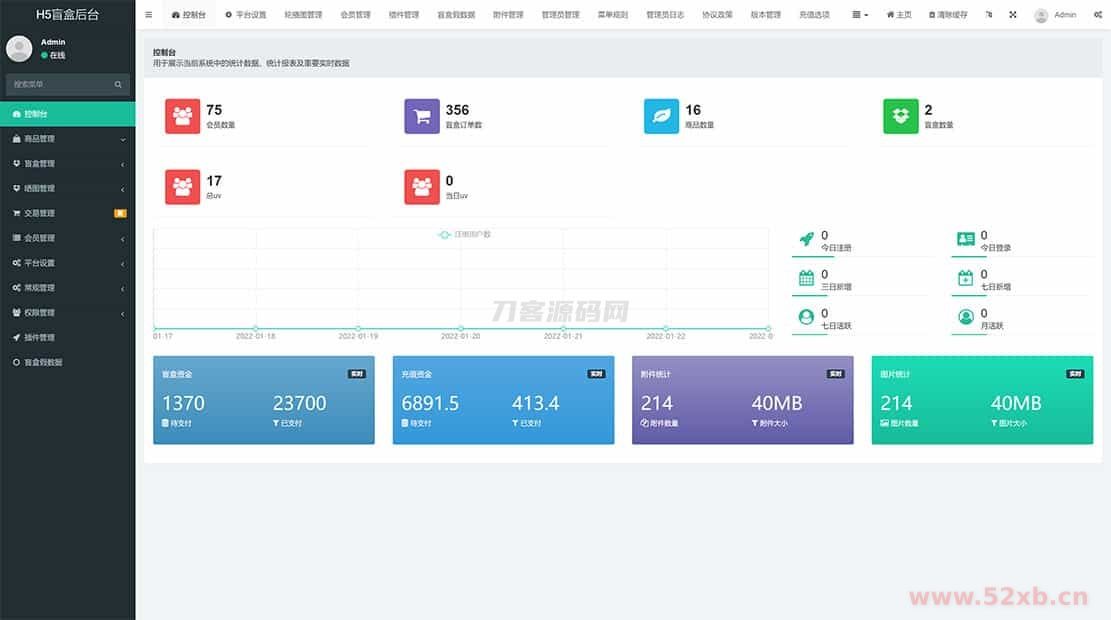Go to 主页 home link

click(899, 15)
